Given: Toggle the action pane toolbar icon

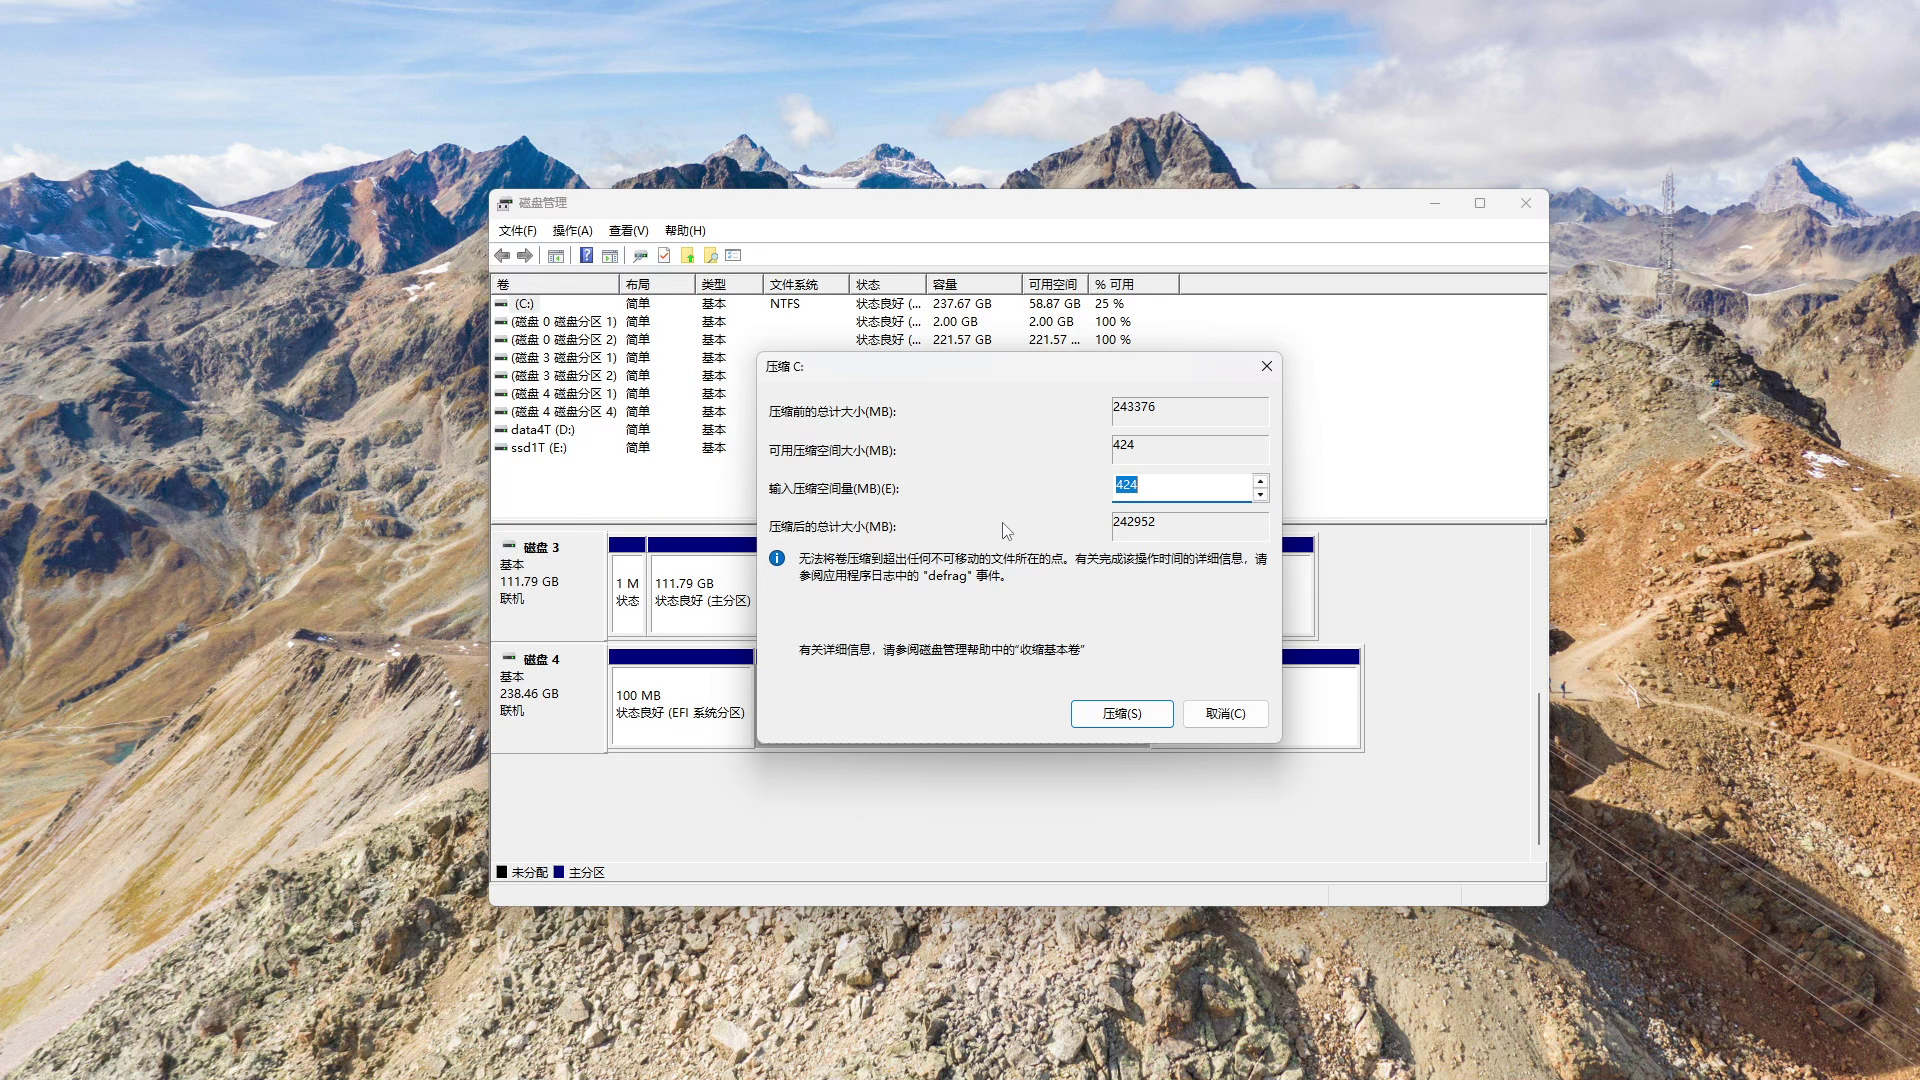Looking at the screenshot, I should tap(610, 256).
